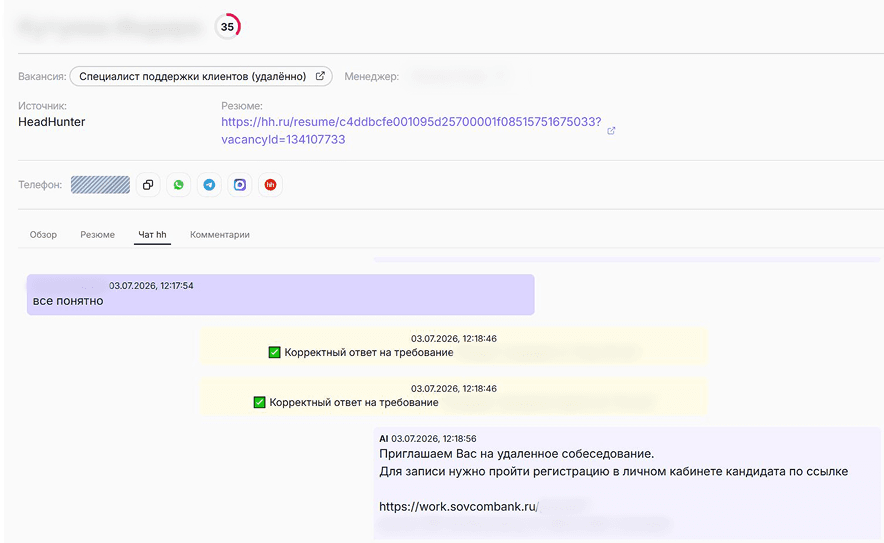Image resolution: width=884 pixels, height=543 pixels.
Task: Click the purple messenger icon next to Telegram
Action: click(240, 185)
